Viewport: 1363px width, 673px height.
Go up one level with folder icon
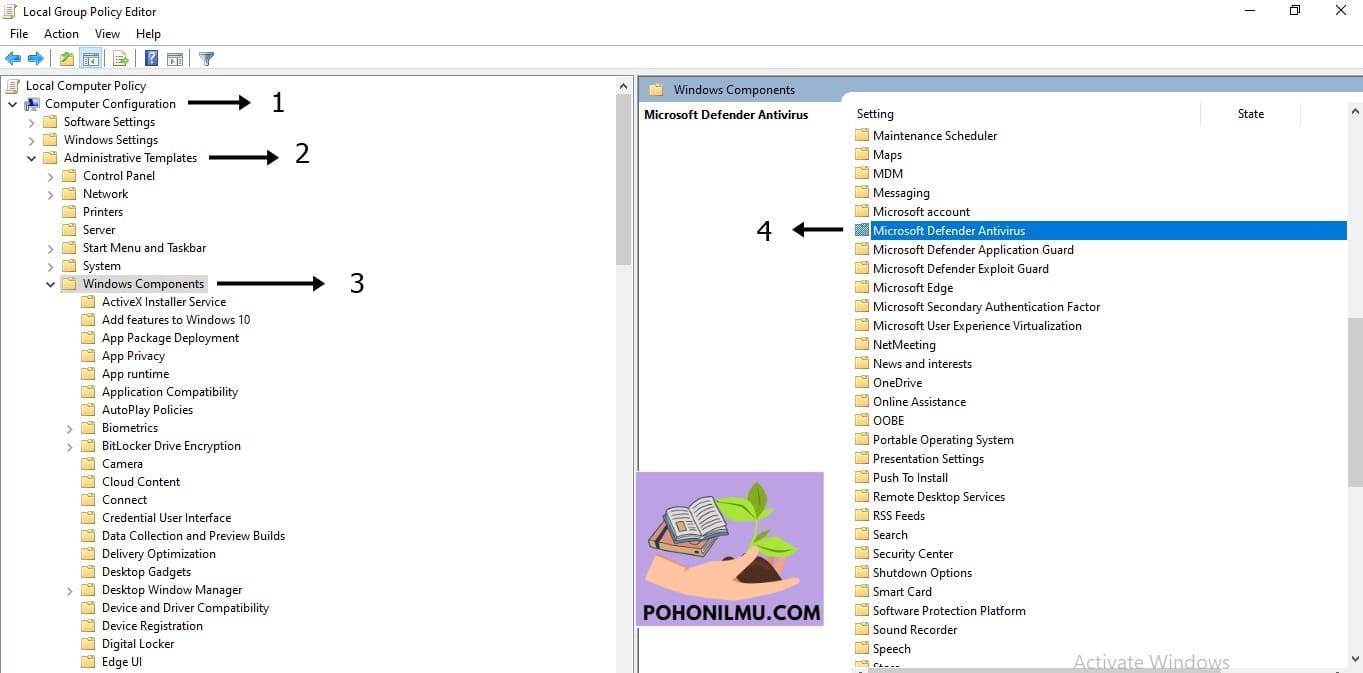67,59
